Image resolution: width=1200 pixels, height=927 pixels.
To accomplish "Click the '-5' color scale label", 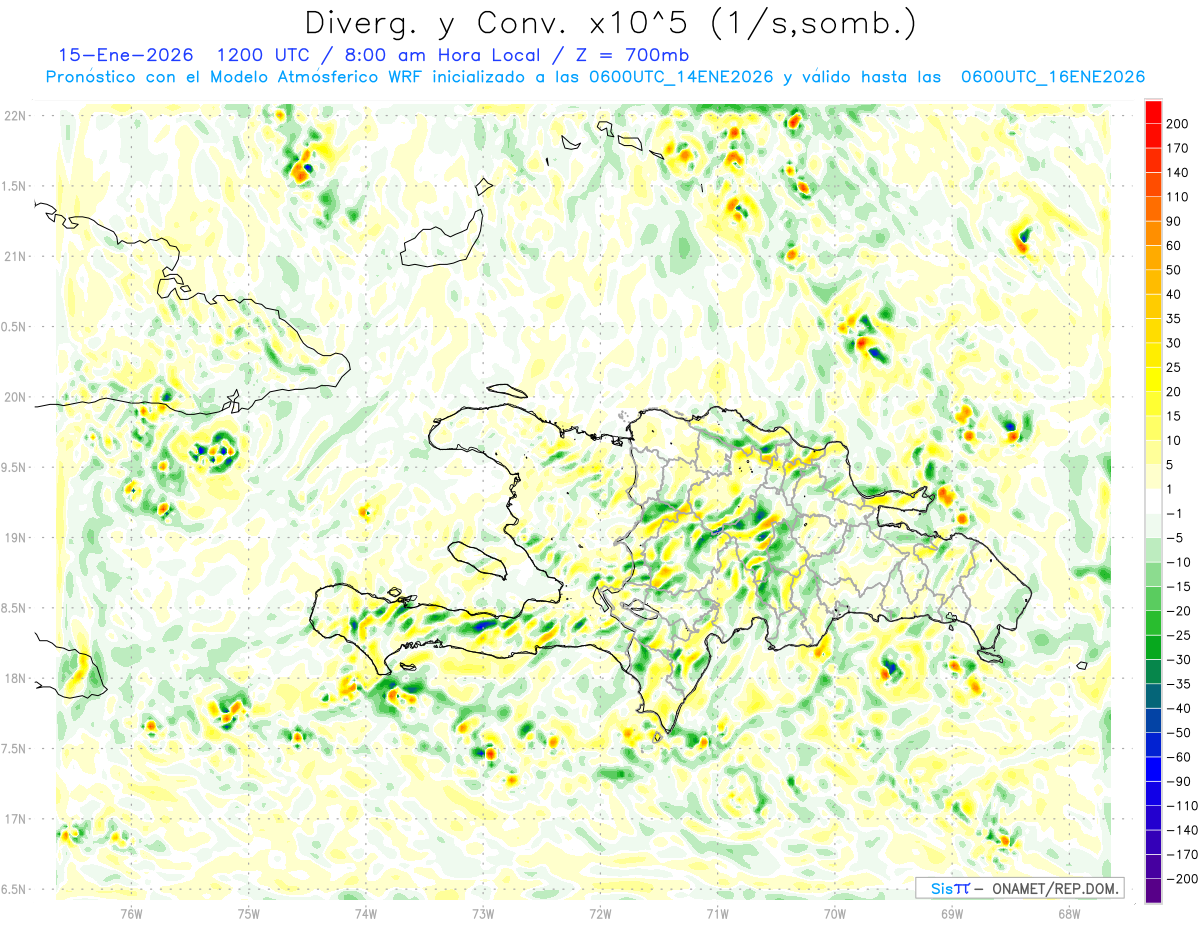I will pos(1174,538).
